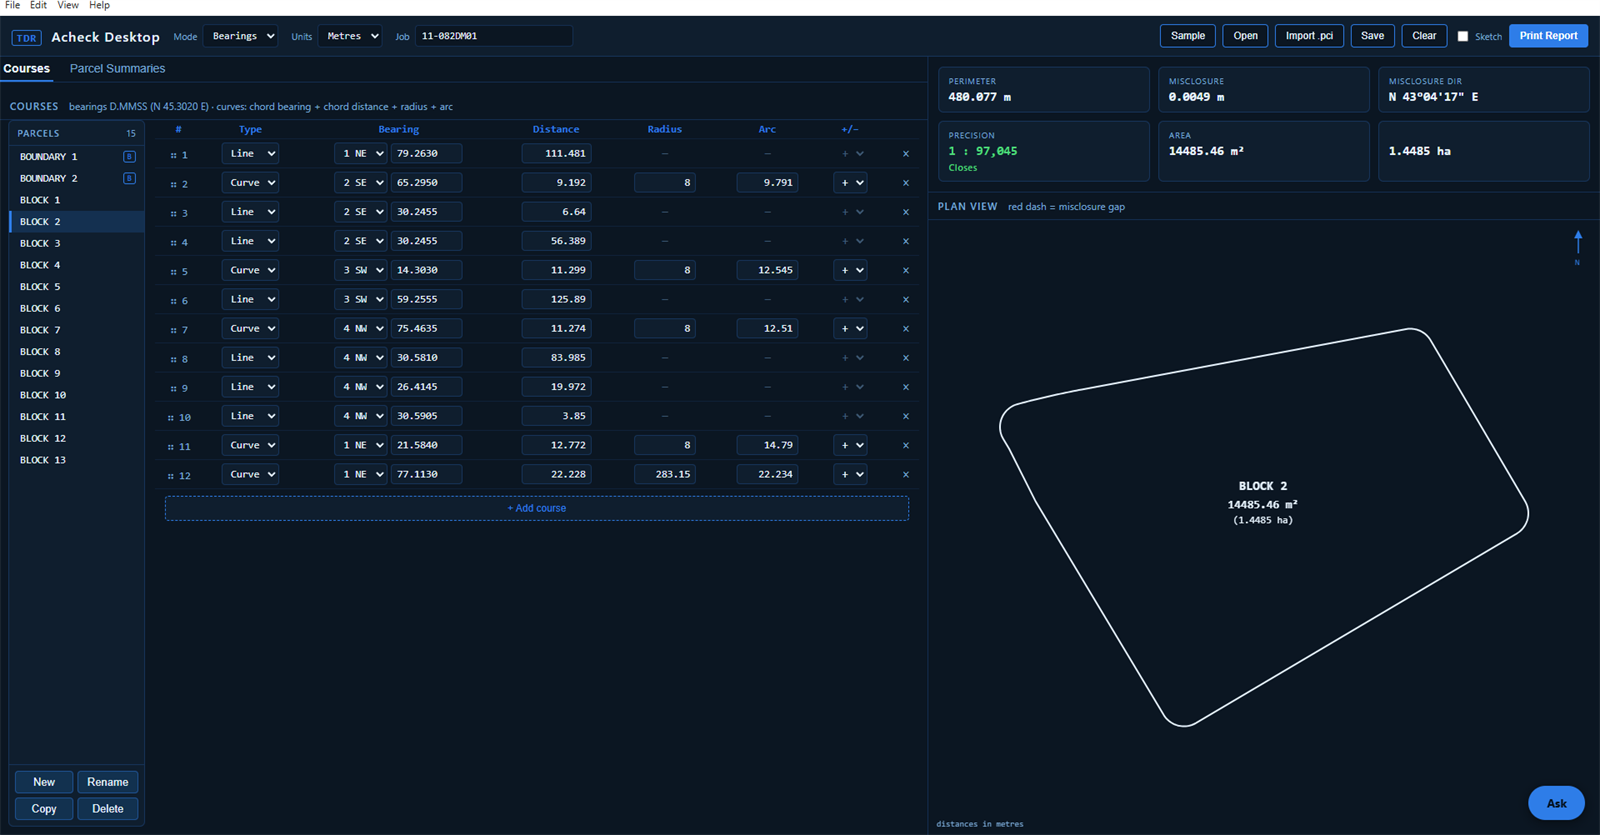
Task: Open the File menu
Action: pos(12,5)
